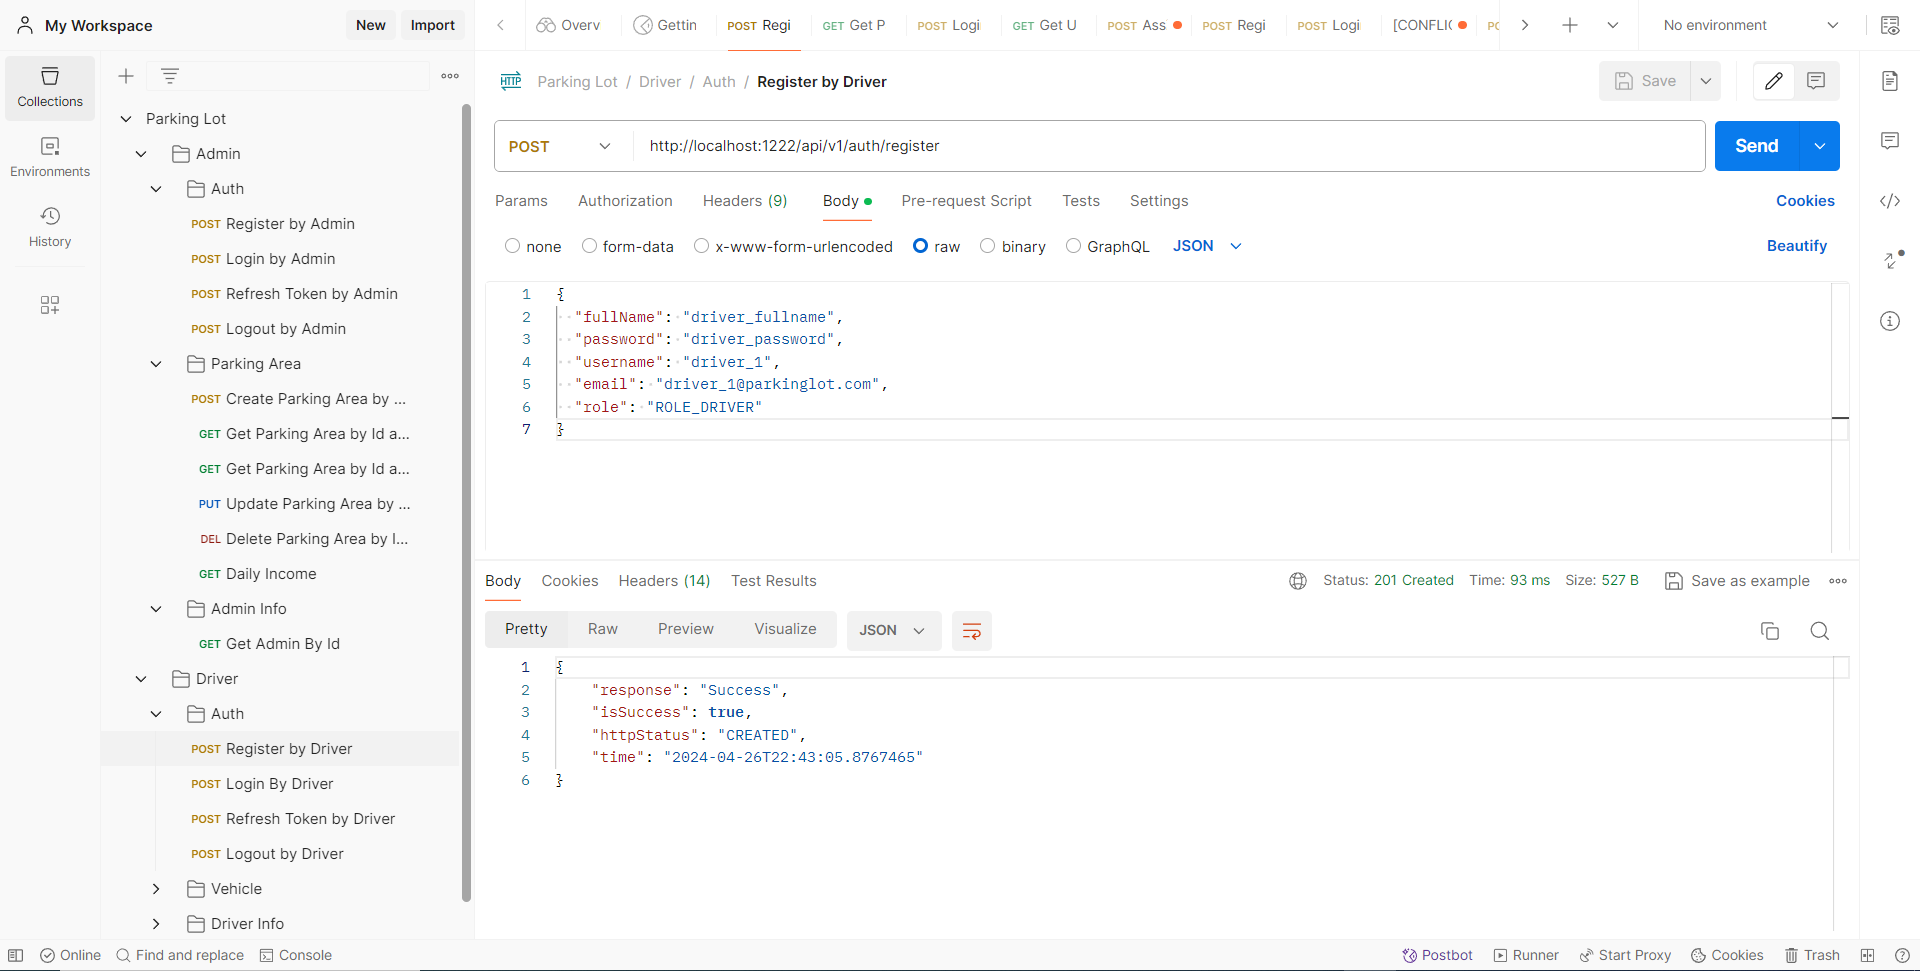Open the Environments sidebar panel

[50, 158]
